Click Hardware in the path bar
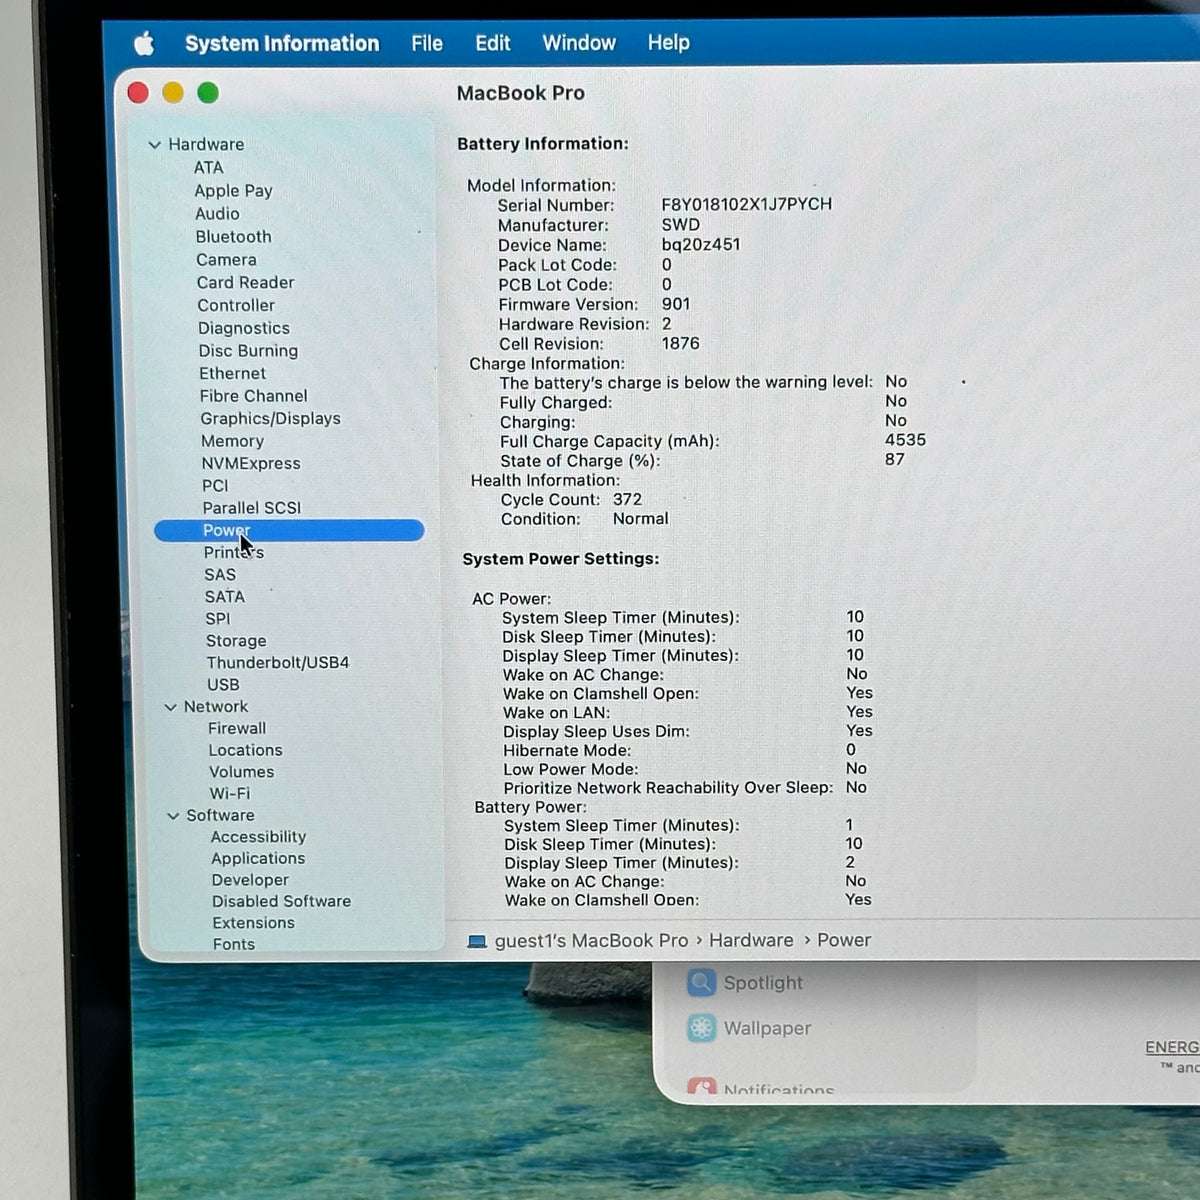1200x1200 pixels. coord(751,941)
